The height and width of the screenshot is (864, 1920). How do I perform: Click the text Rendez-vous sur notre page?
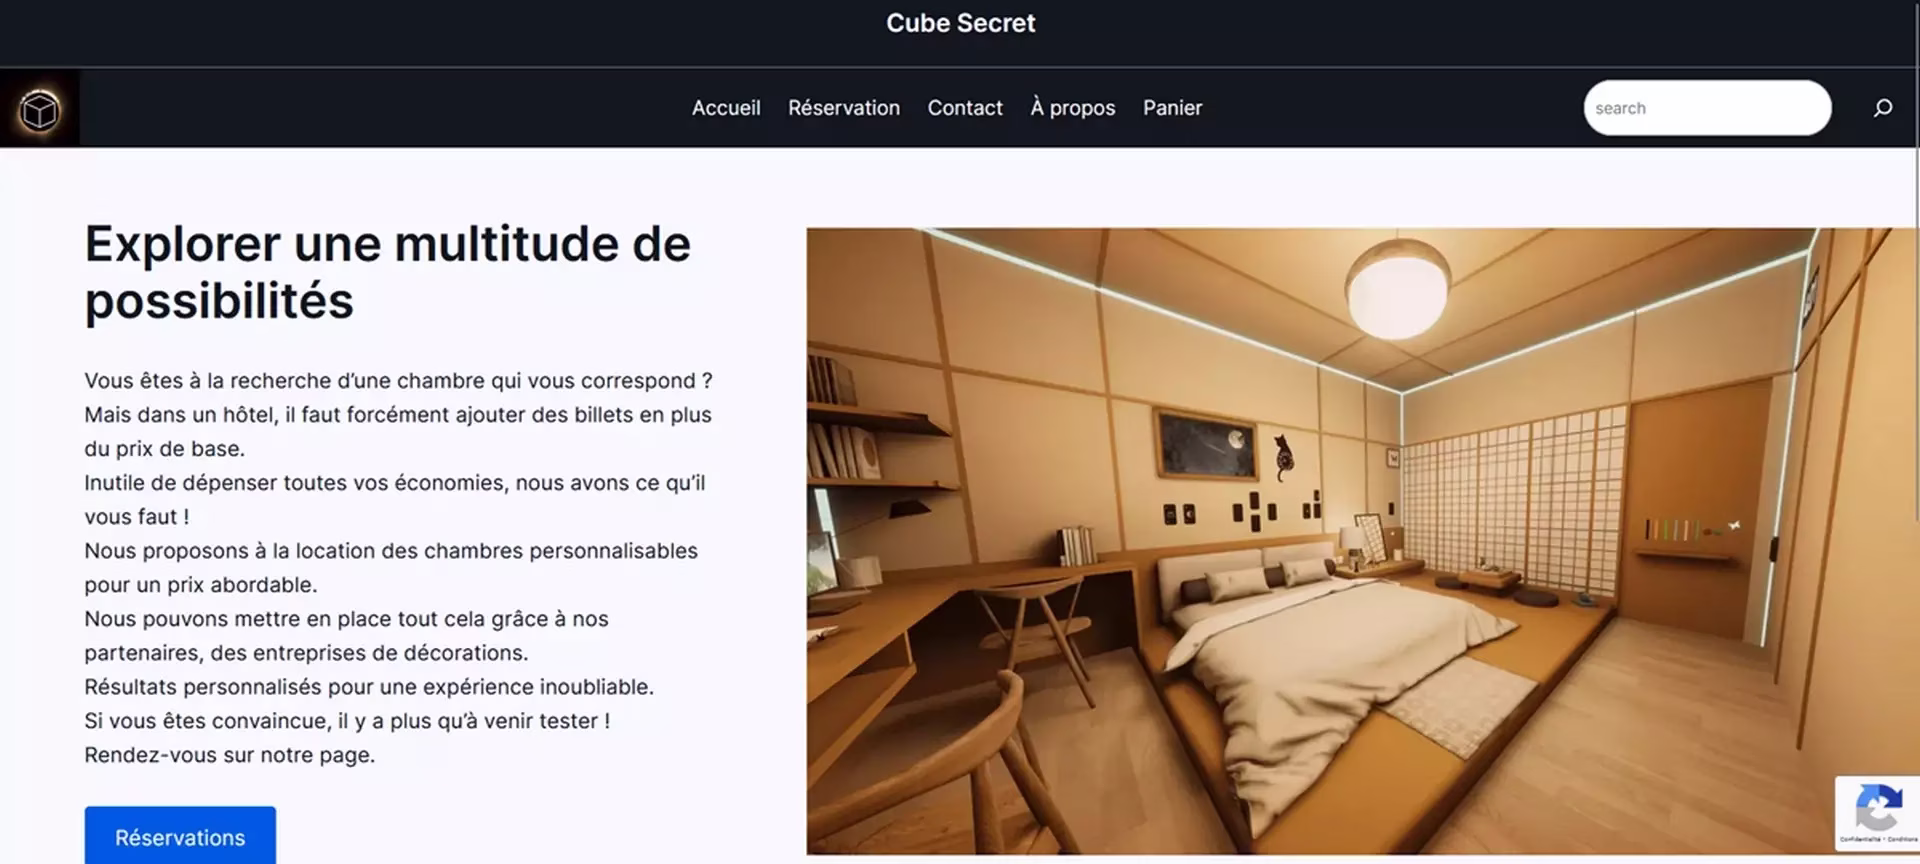point(229,755)
